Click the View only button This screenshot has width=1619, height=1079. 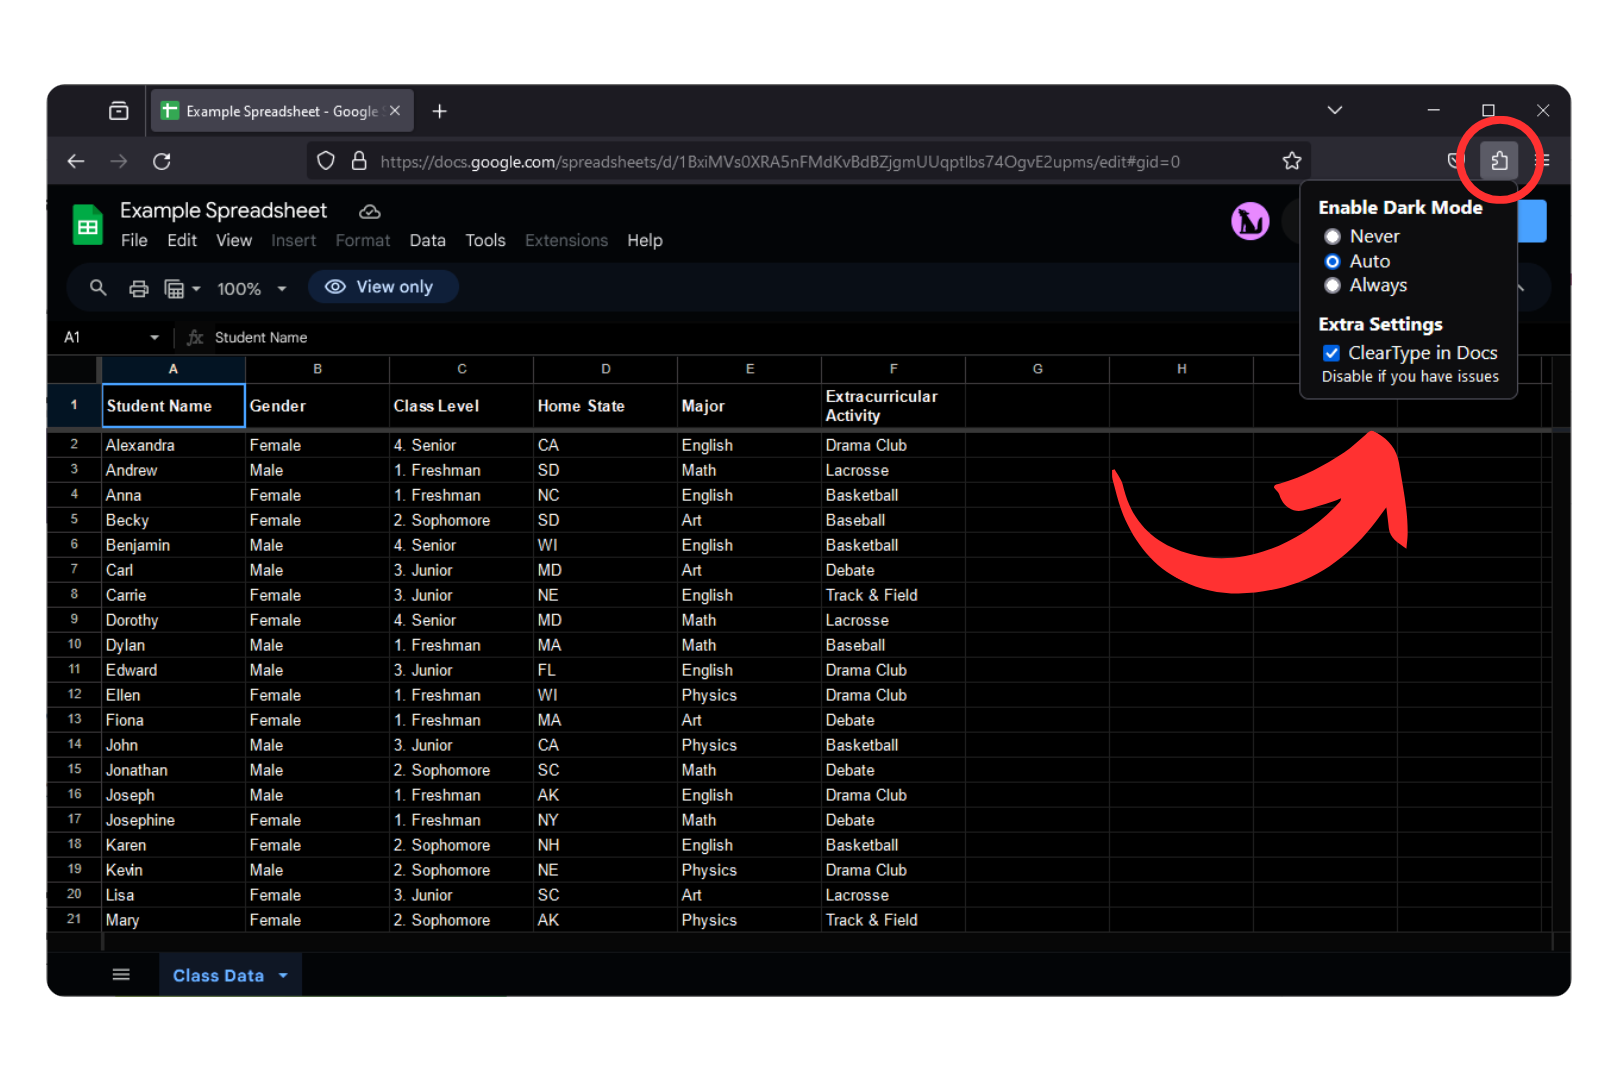click(x=382, y=287)
